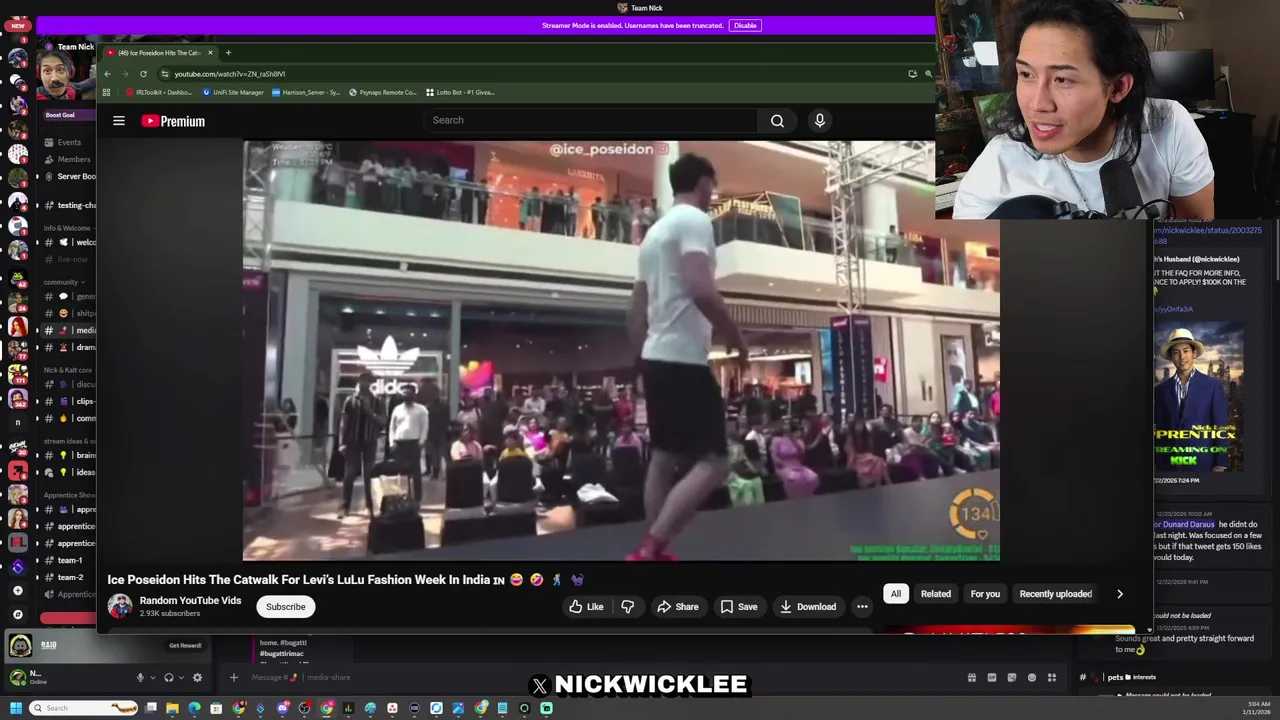
Task: Click the plus attachment button in Discord
Action: coord(233,677)
